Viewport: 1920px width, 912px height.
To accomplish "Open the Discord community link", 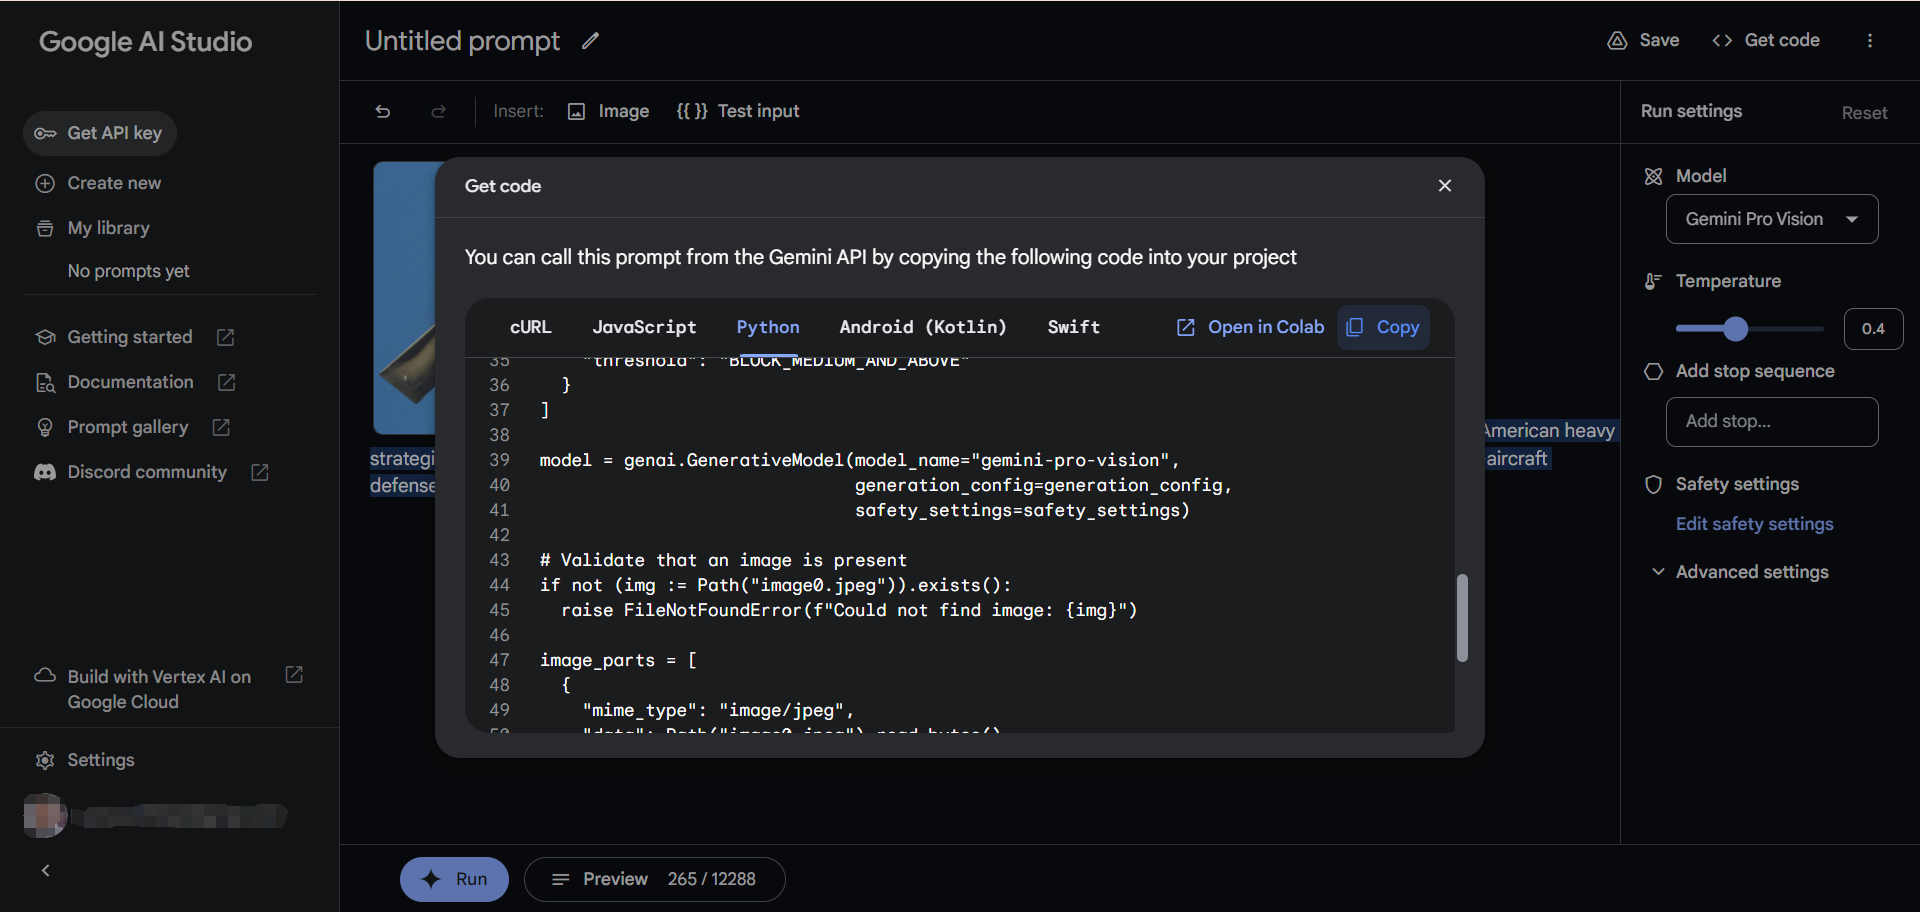I will pos(147,472).
